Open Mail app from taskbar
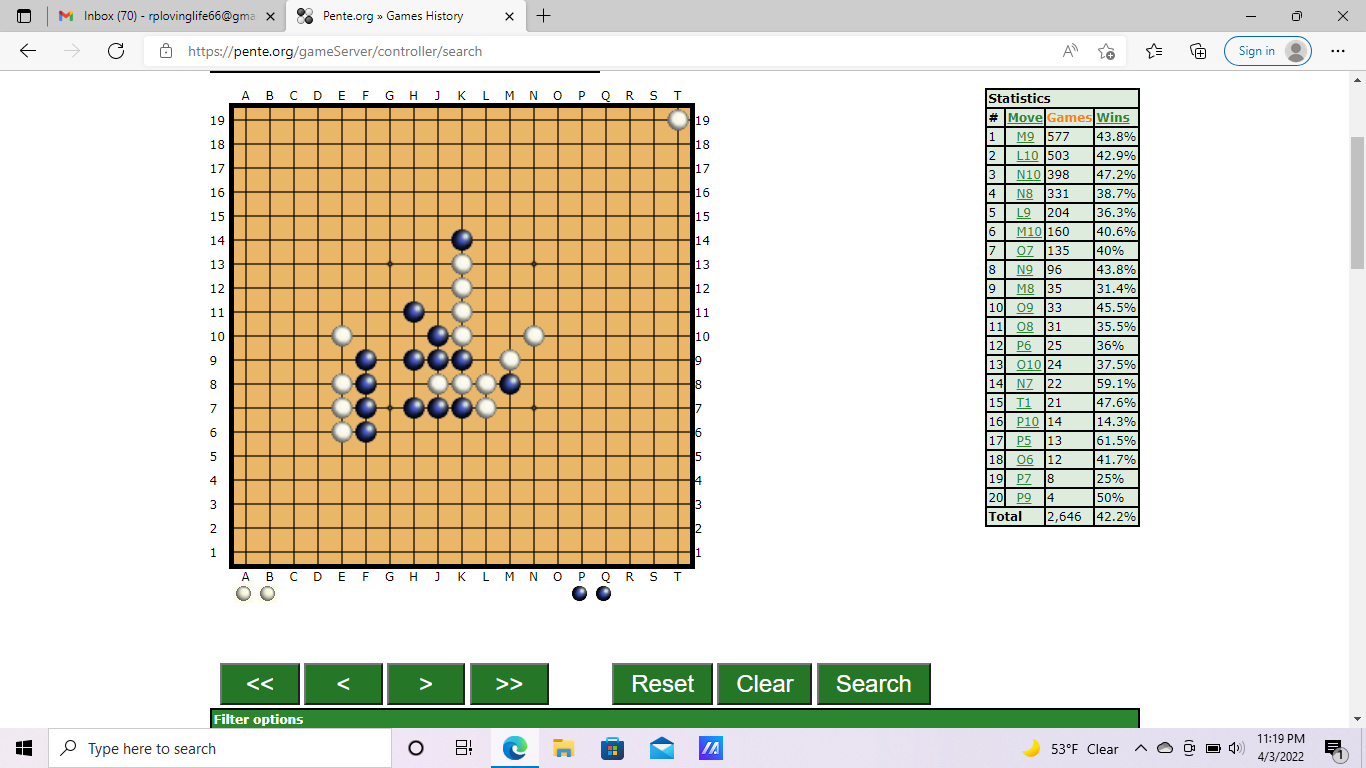 (x=661, y=748)
